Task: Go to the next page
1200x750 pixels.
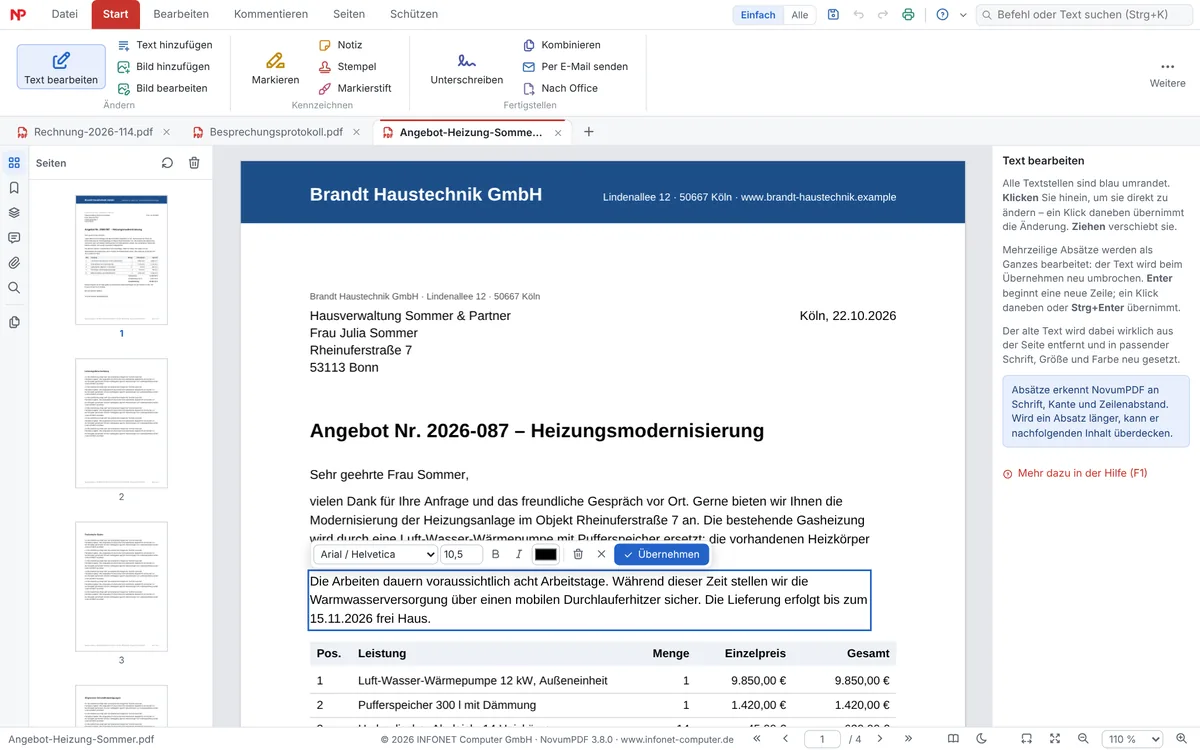Action: tap(880, 739)
